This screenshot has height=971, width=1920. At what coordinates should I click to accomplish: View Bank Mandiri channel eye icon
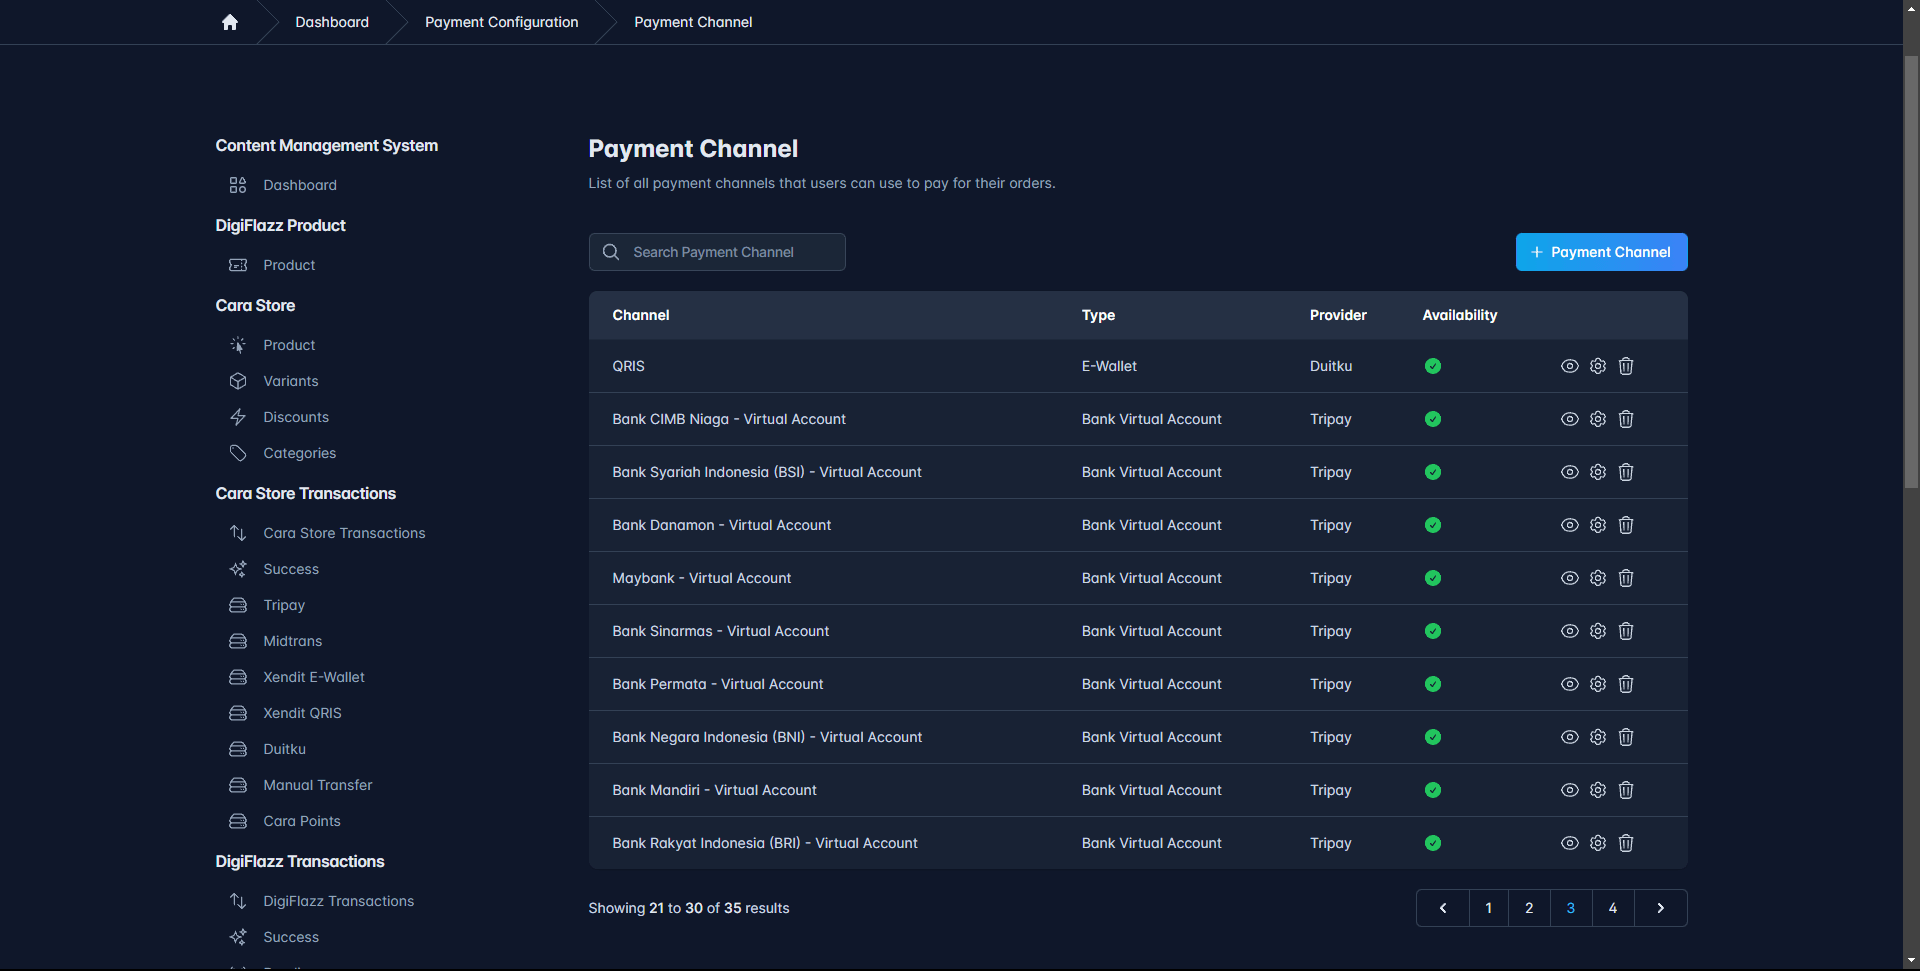pos(1570,790)
